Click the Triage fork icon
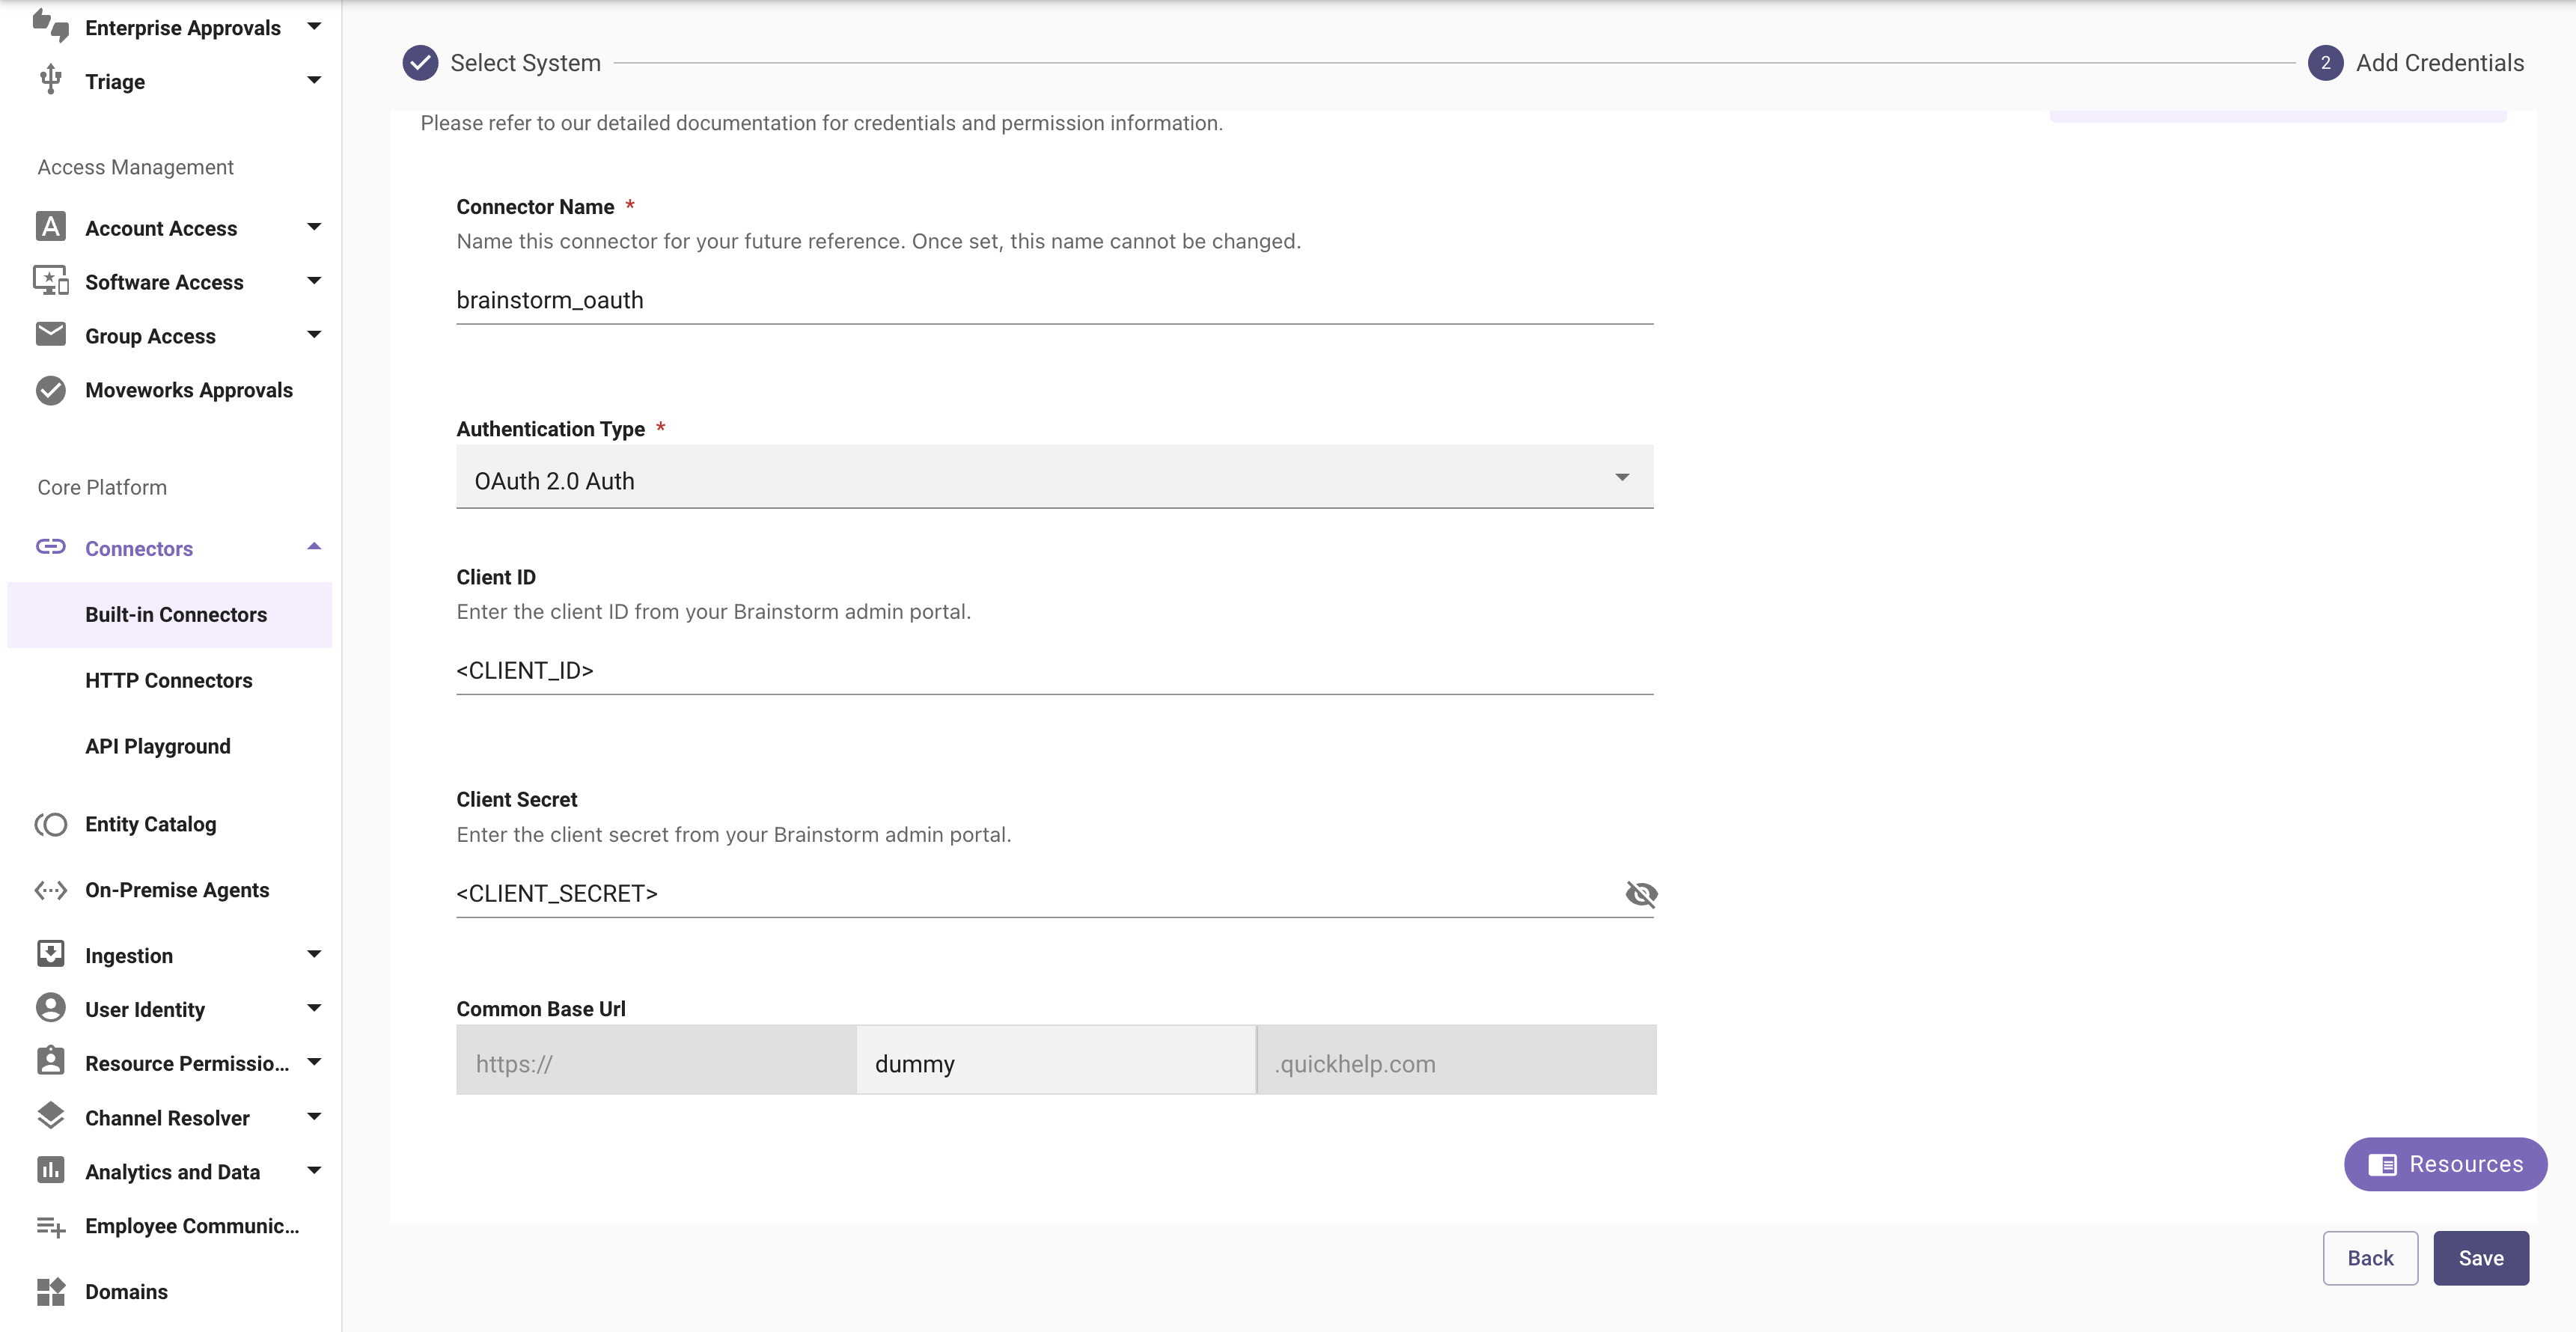Screen dimensions: 2576x1332 (x=50, y=80)
